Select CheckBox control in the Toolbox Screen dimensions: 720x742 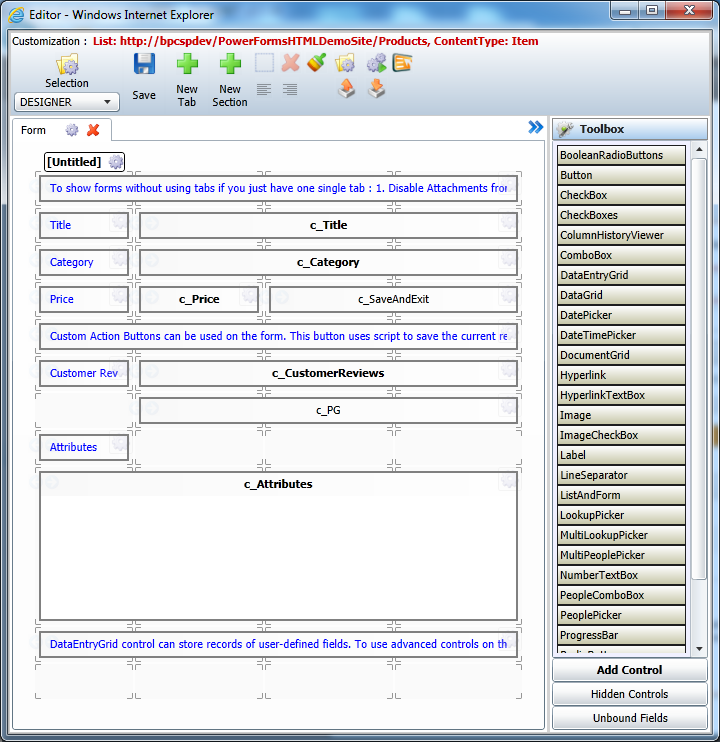[622, 195]
